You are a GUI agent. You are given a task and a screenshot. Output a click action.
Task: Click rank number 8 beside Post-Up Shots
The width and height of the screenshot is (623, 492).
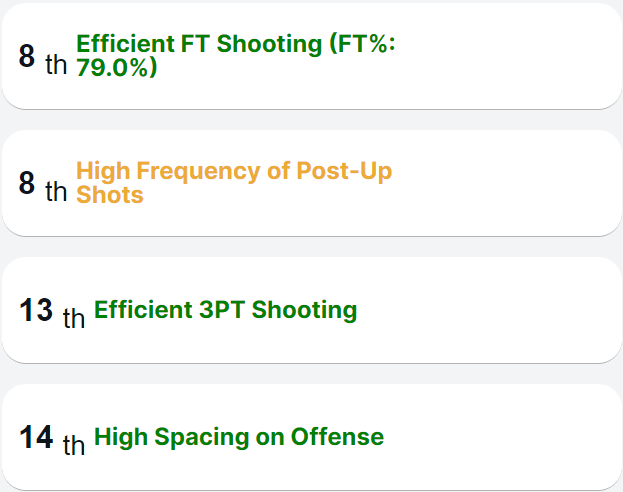click(x=27, y=183)
